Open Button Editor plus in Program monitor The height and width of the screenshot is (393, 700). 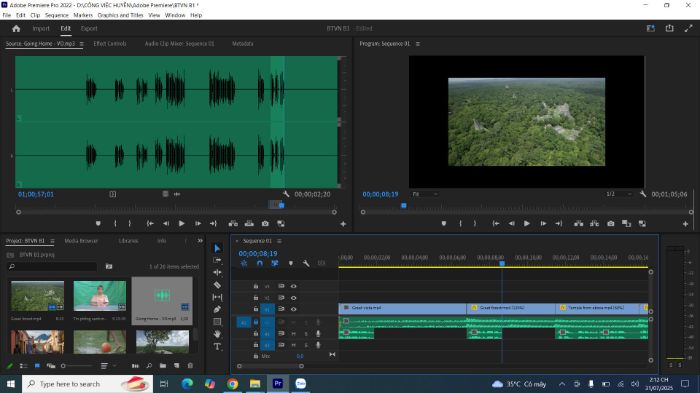(685, 224)
